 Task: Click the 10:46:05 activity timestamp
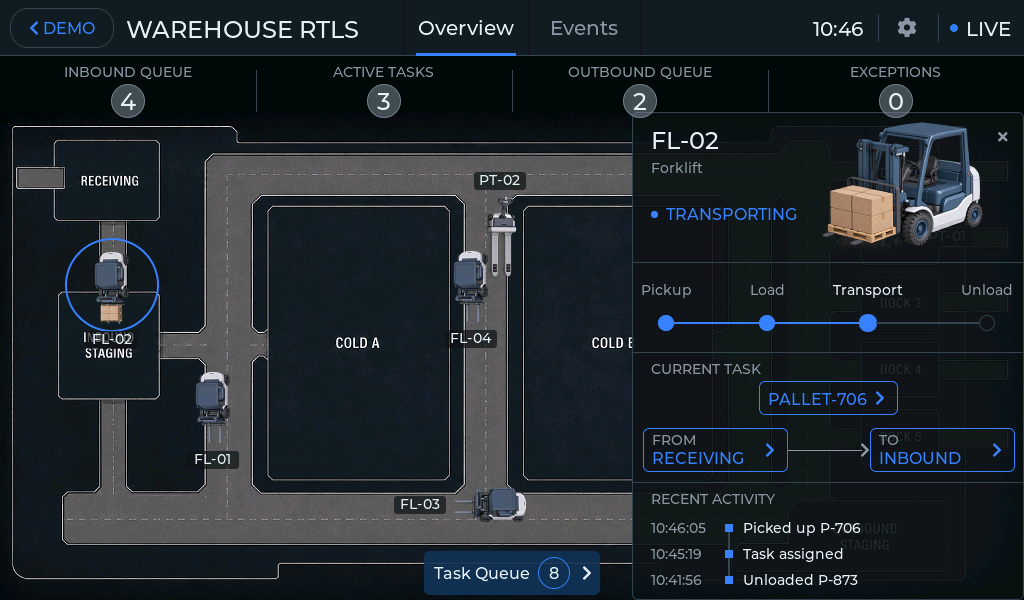click(x=678, y=528)
